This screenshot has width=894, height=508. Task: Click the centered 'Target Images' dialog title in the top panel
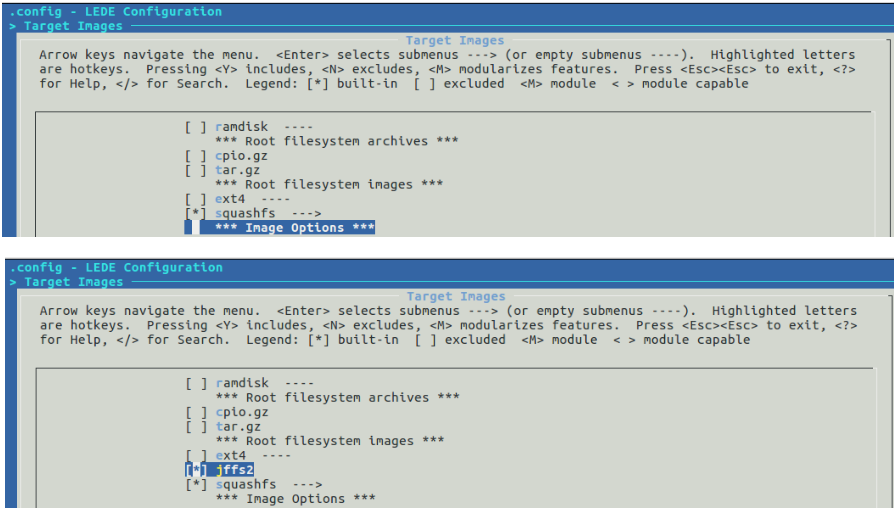(454, 41)
